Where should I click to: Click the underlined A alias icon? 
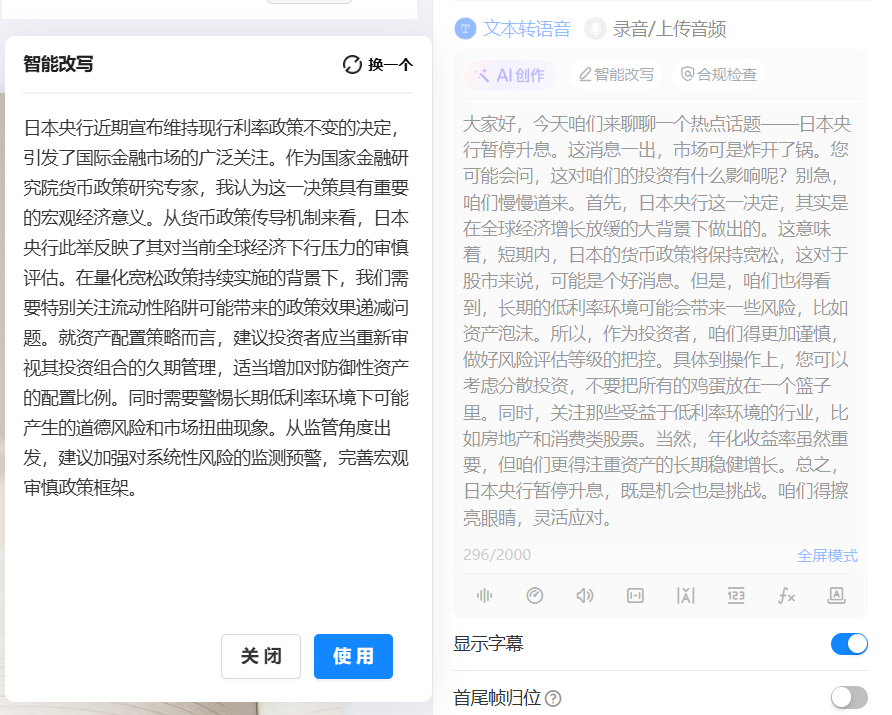[837, 596]
